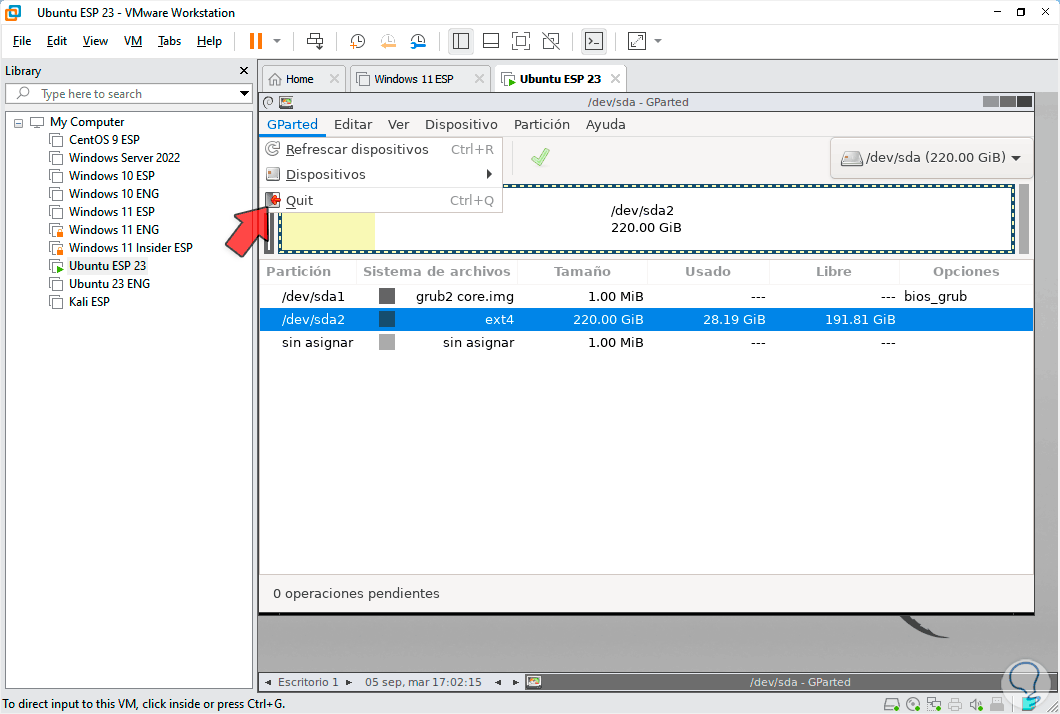Viewport: 1060px width, 714px height.
Task: Click the grub2 core.img color swatch
Action: pos(387,296)
